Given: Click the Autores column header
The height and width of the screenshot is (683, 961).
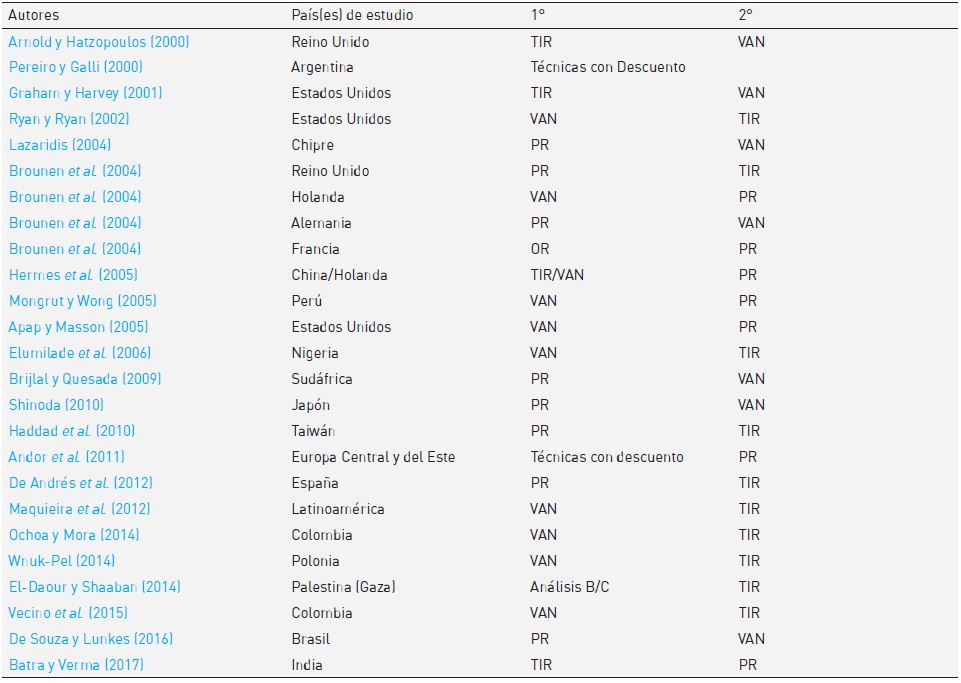Looking at the screenshot, I should [x=34, y=15].
